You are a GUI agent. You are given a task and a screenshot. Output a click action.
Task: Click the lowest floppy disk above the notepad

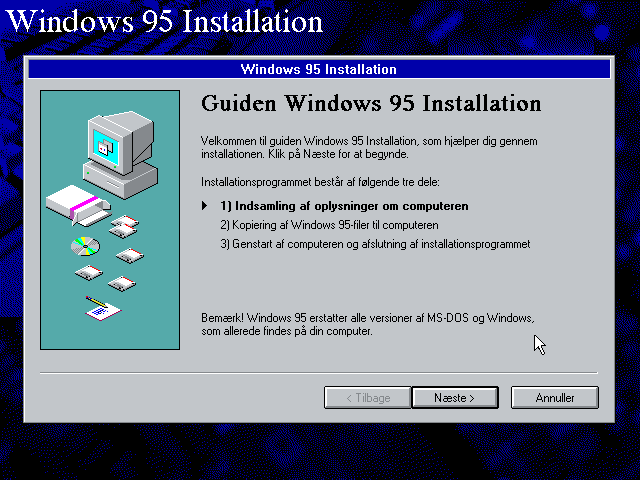click(122, 284)
